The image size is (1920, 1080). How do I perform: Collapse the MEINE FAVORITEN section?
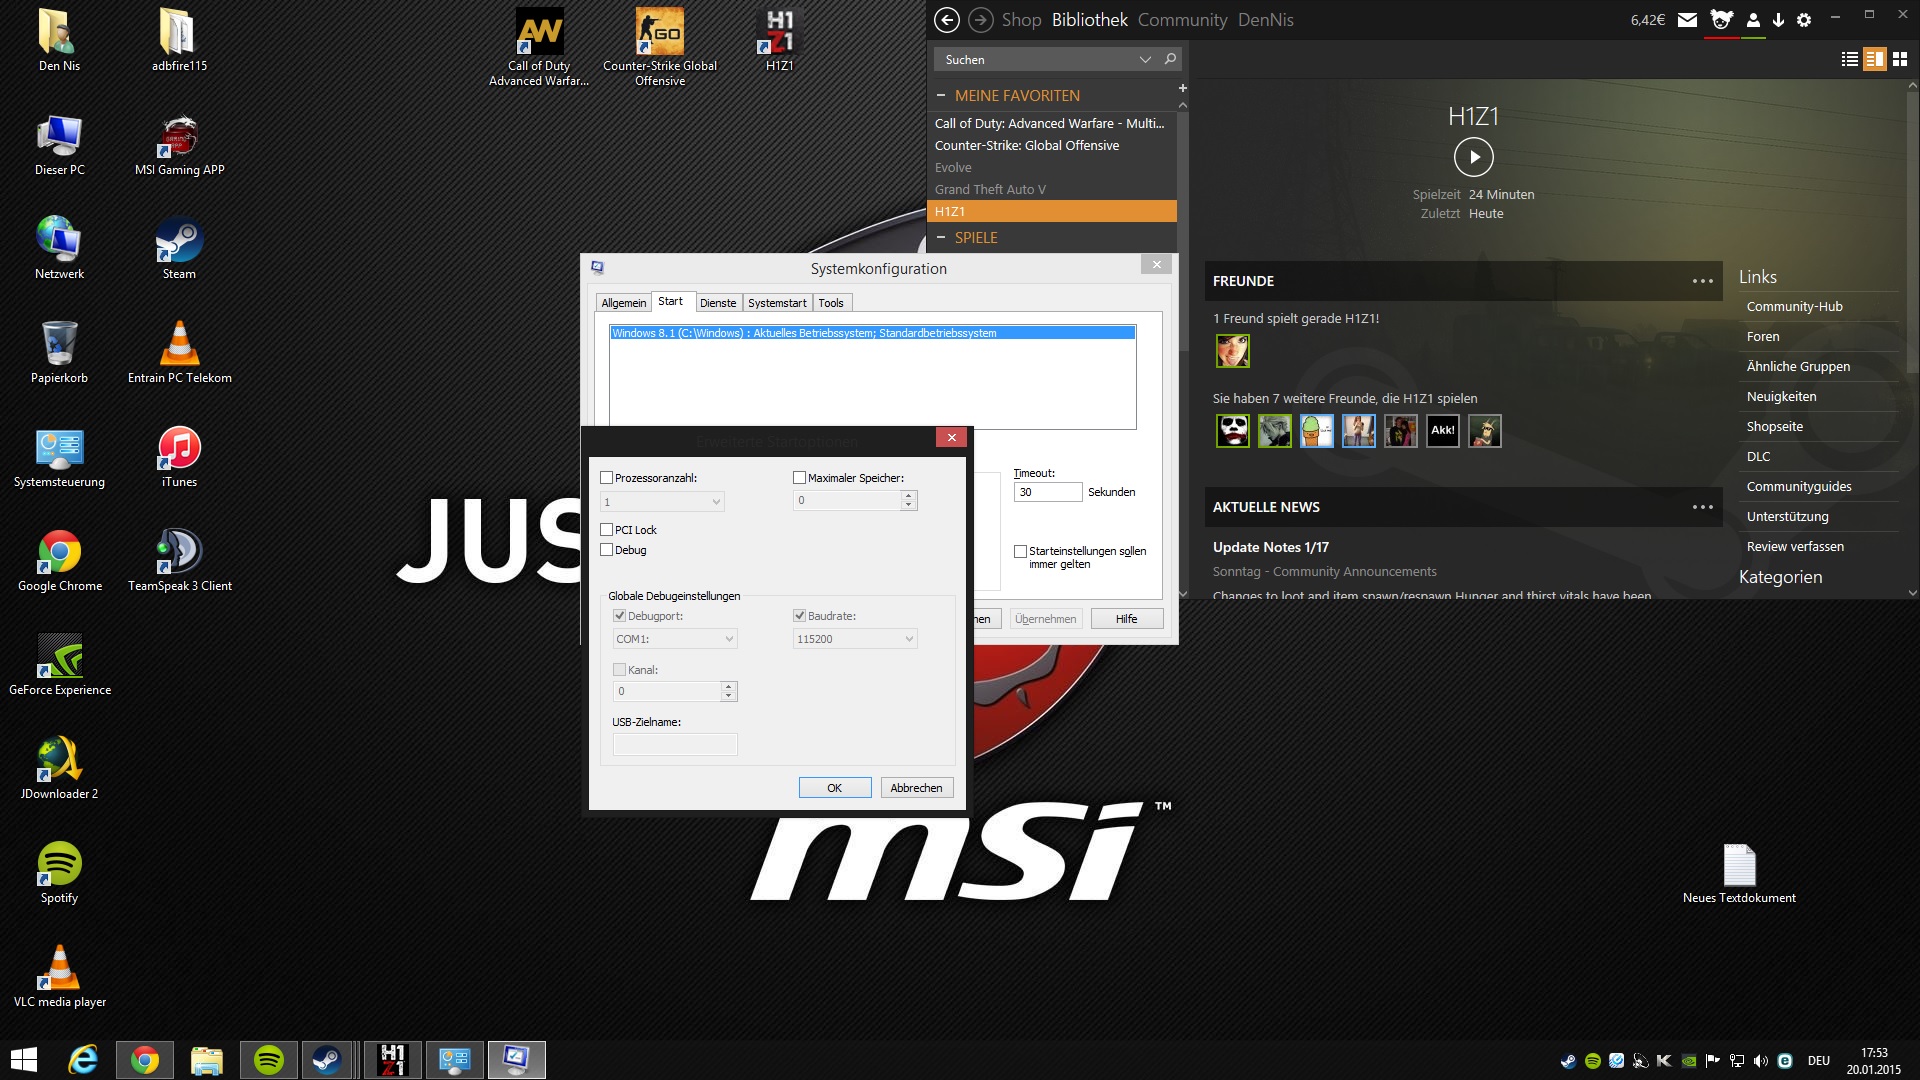[941, 95]
